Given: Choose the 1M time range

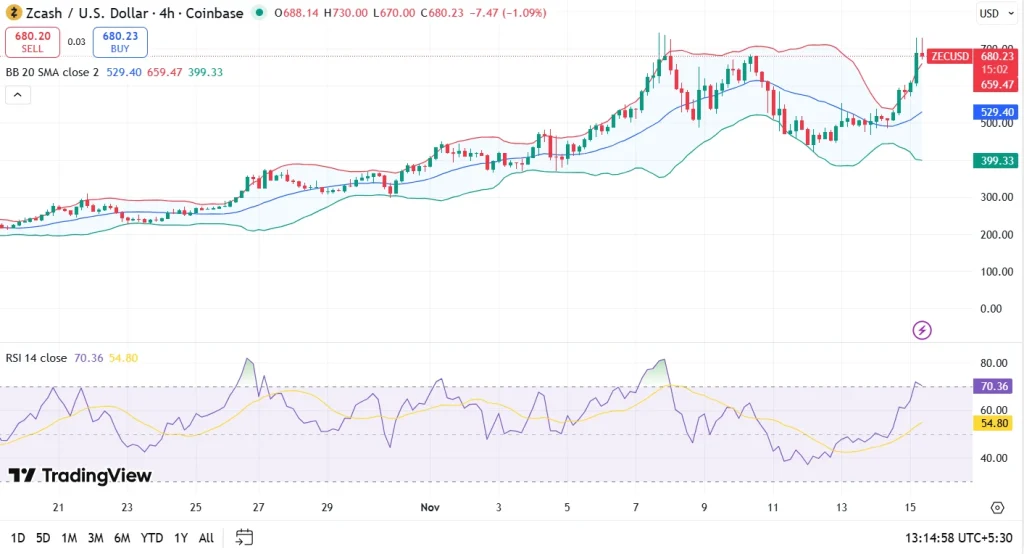Looking at the screenshot, I should click(x=69, y=538).
